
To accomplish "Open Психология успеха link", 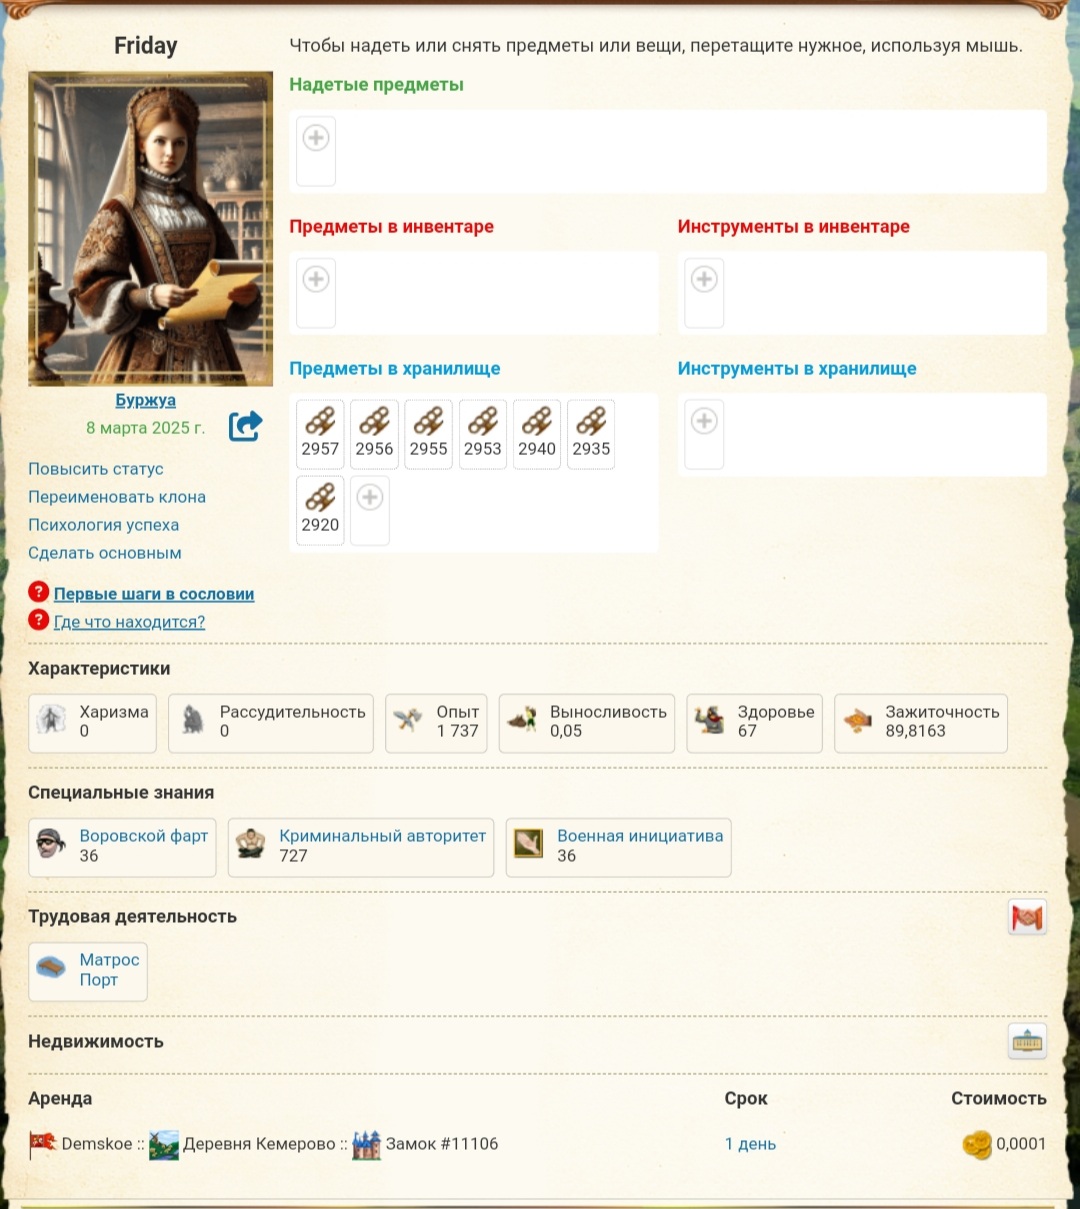I will (x=104, y=525).
